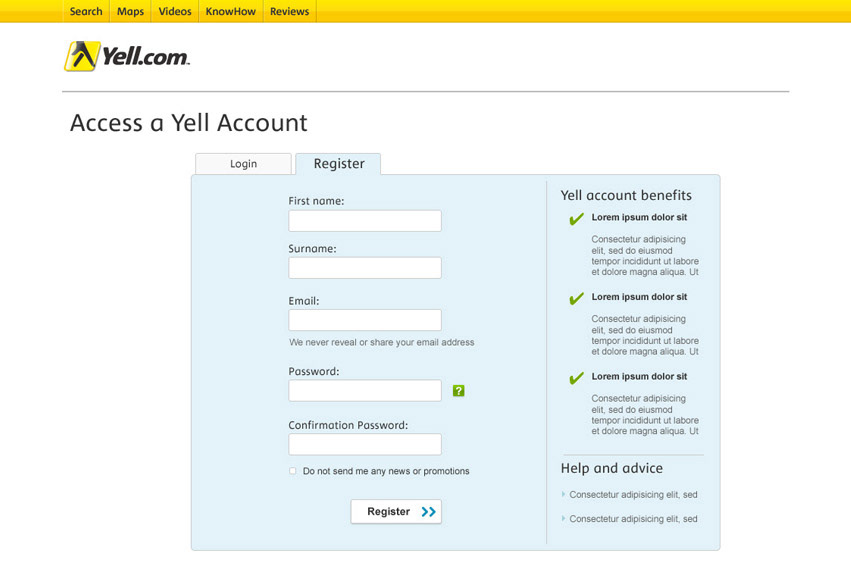Click the green password help question icon
The image size is (851, 579).
(x=459, y=391)
